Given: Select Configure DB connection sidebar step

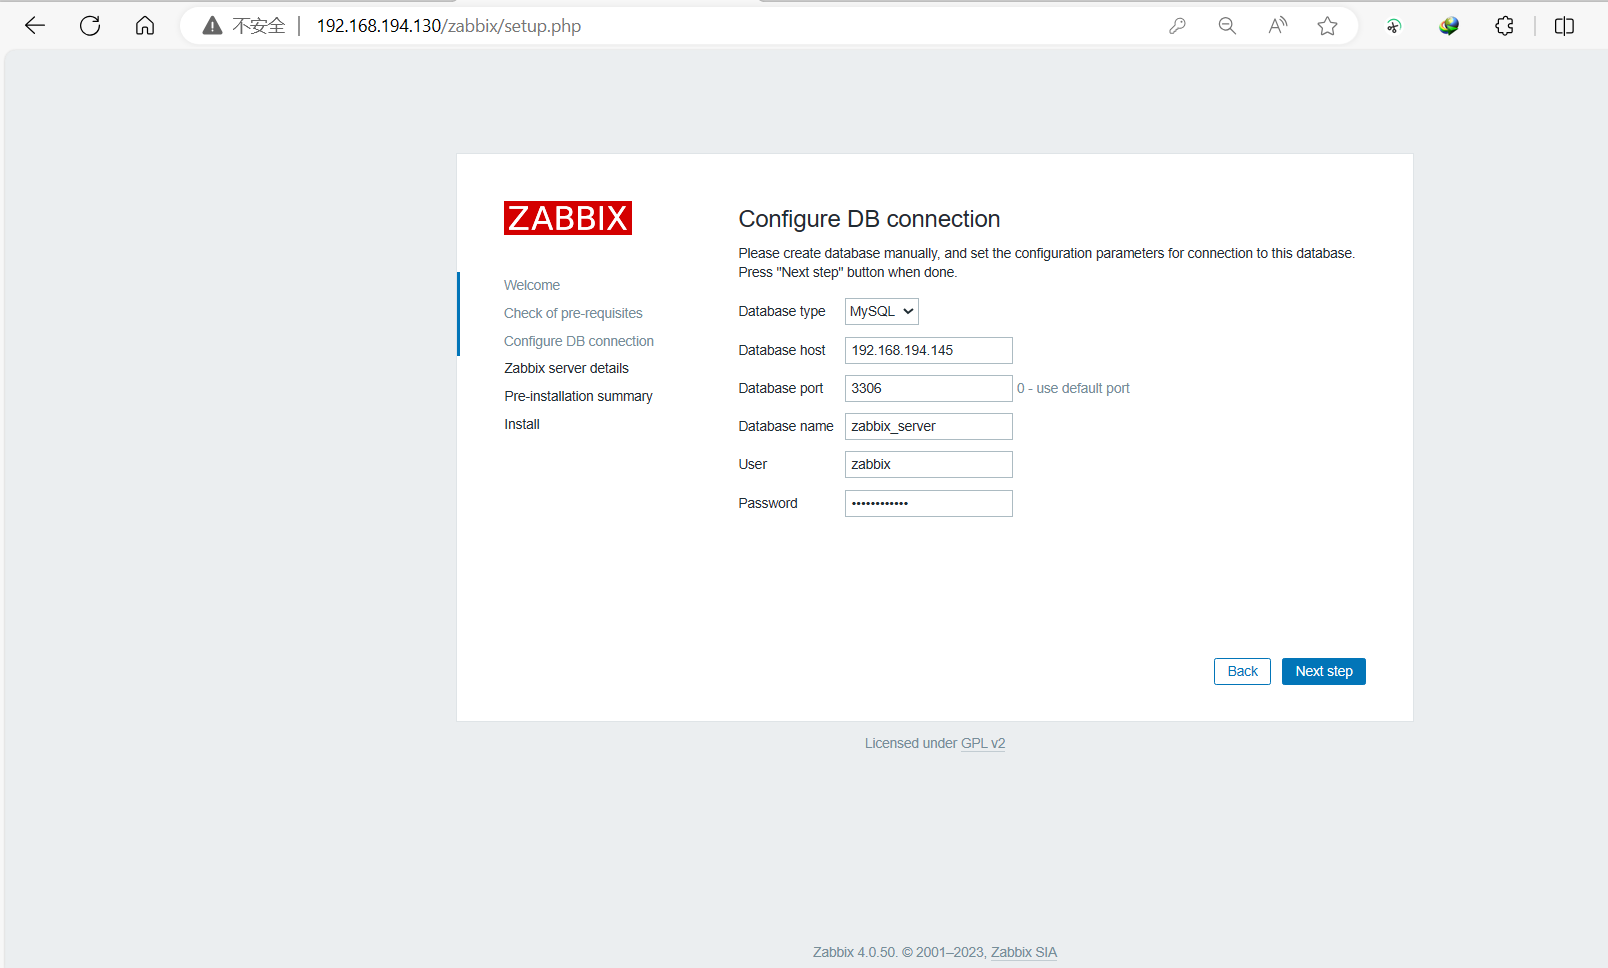Looking at the screenshot, I should pos(578,341).
